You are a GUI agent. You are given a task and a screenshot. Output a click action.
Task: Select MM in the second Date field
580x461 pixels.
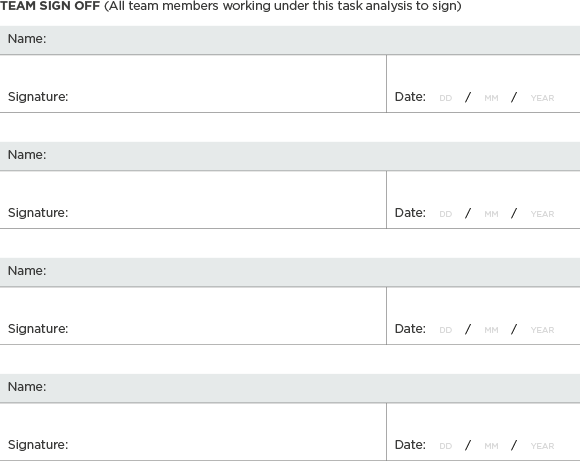click(491, 214)
